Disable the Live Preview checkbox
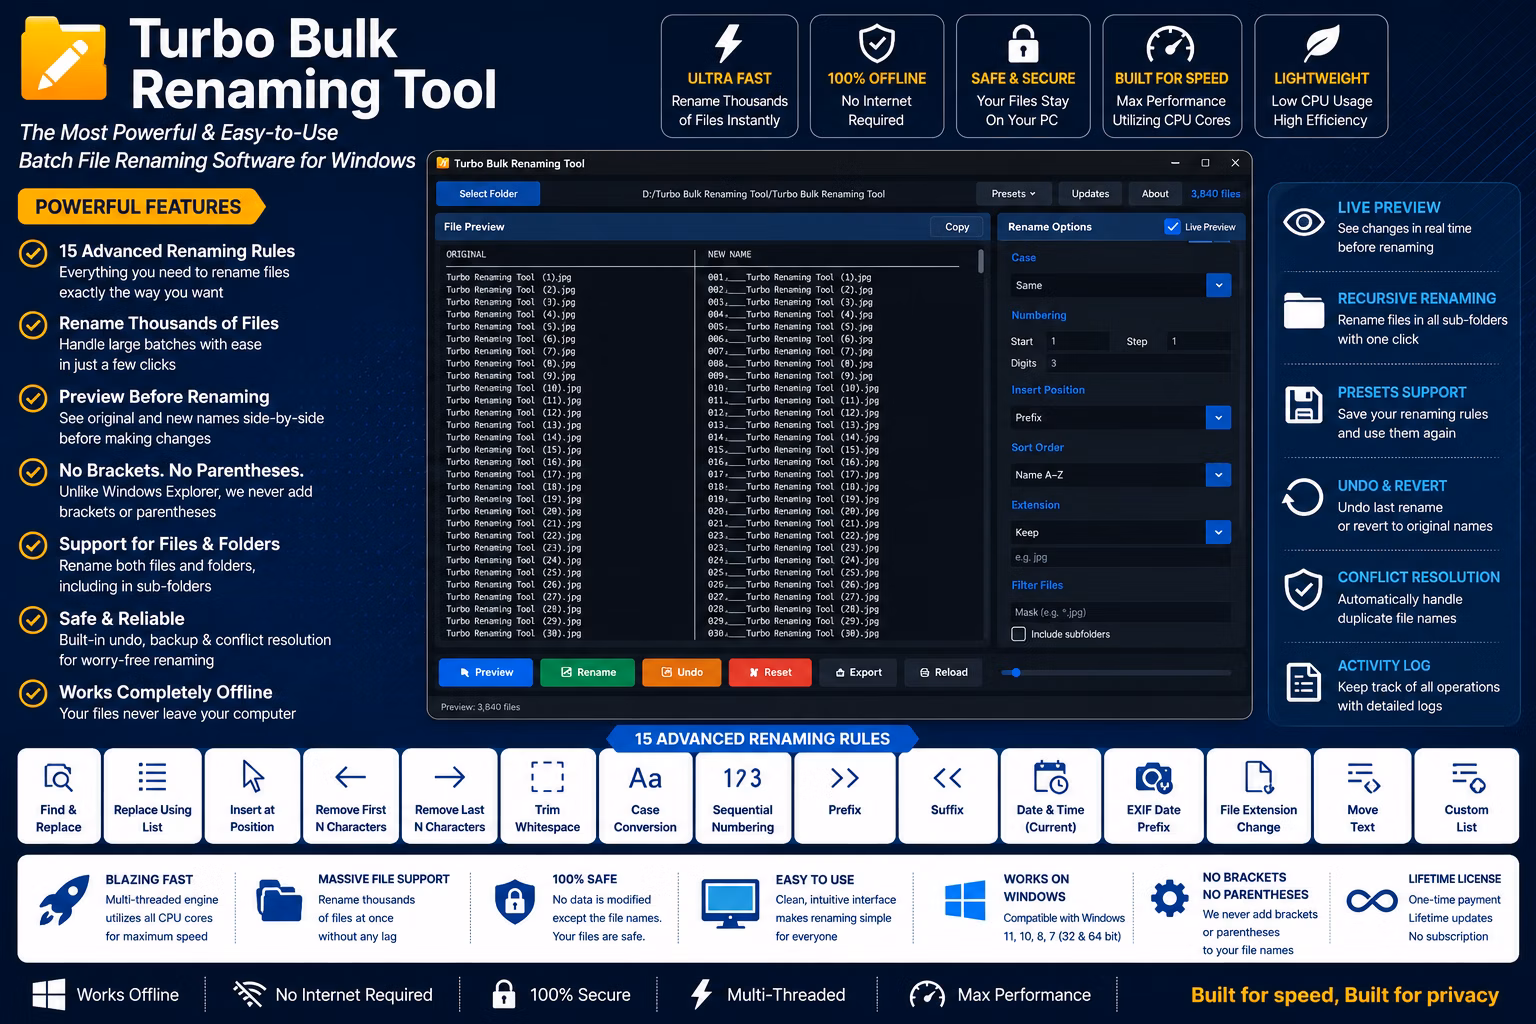The height and width of the screenshot is (1024, 1536). click(x=1173, y=227)
